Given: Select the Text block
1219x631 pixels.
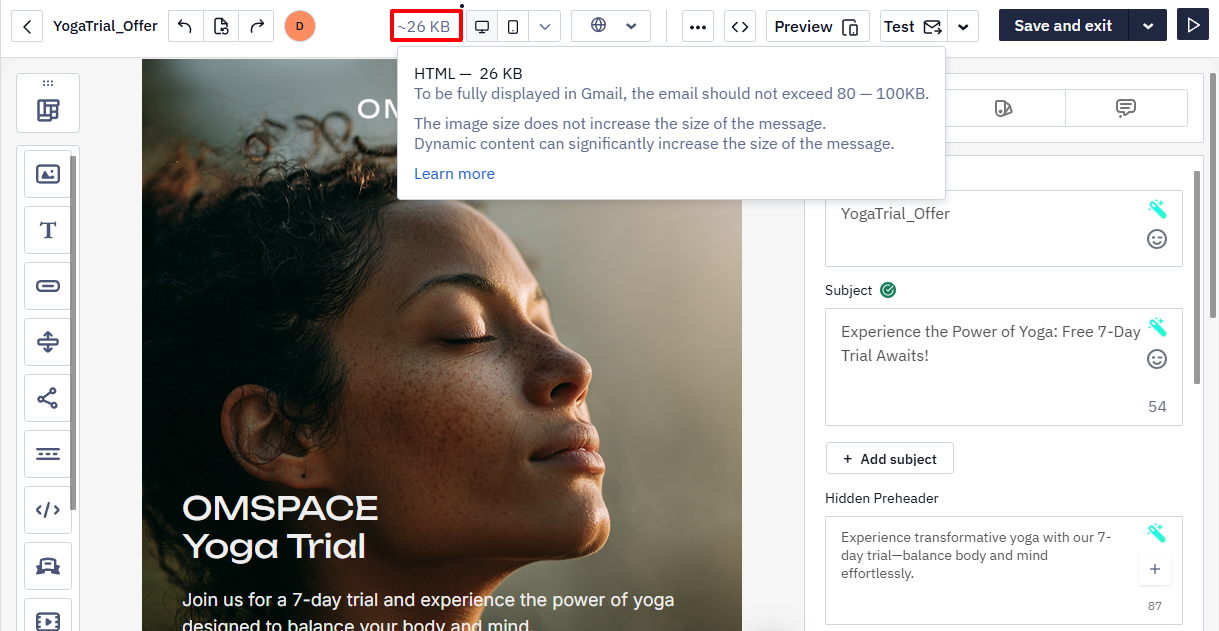Looking at the screenshot, I should point(48,230).
